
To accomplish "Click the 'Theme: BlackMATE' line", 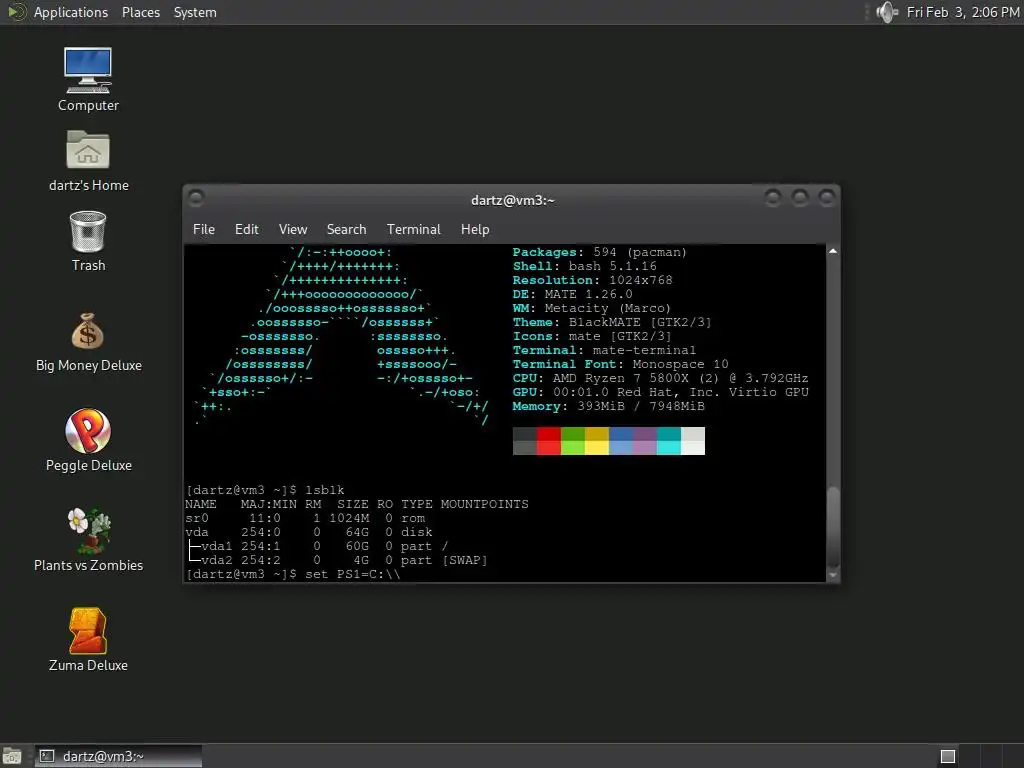I will pyautogui.click(x=612, y=322).
